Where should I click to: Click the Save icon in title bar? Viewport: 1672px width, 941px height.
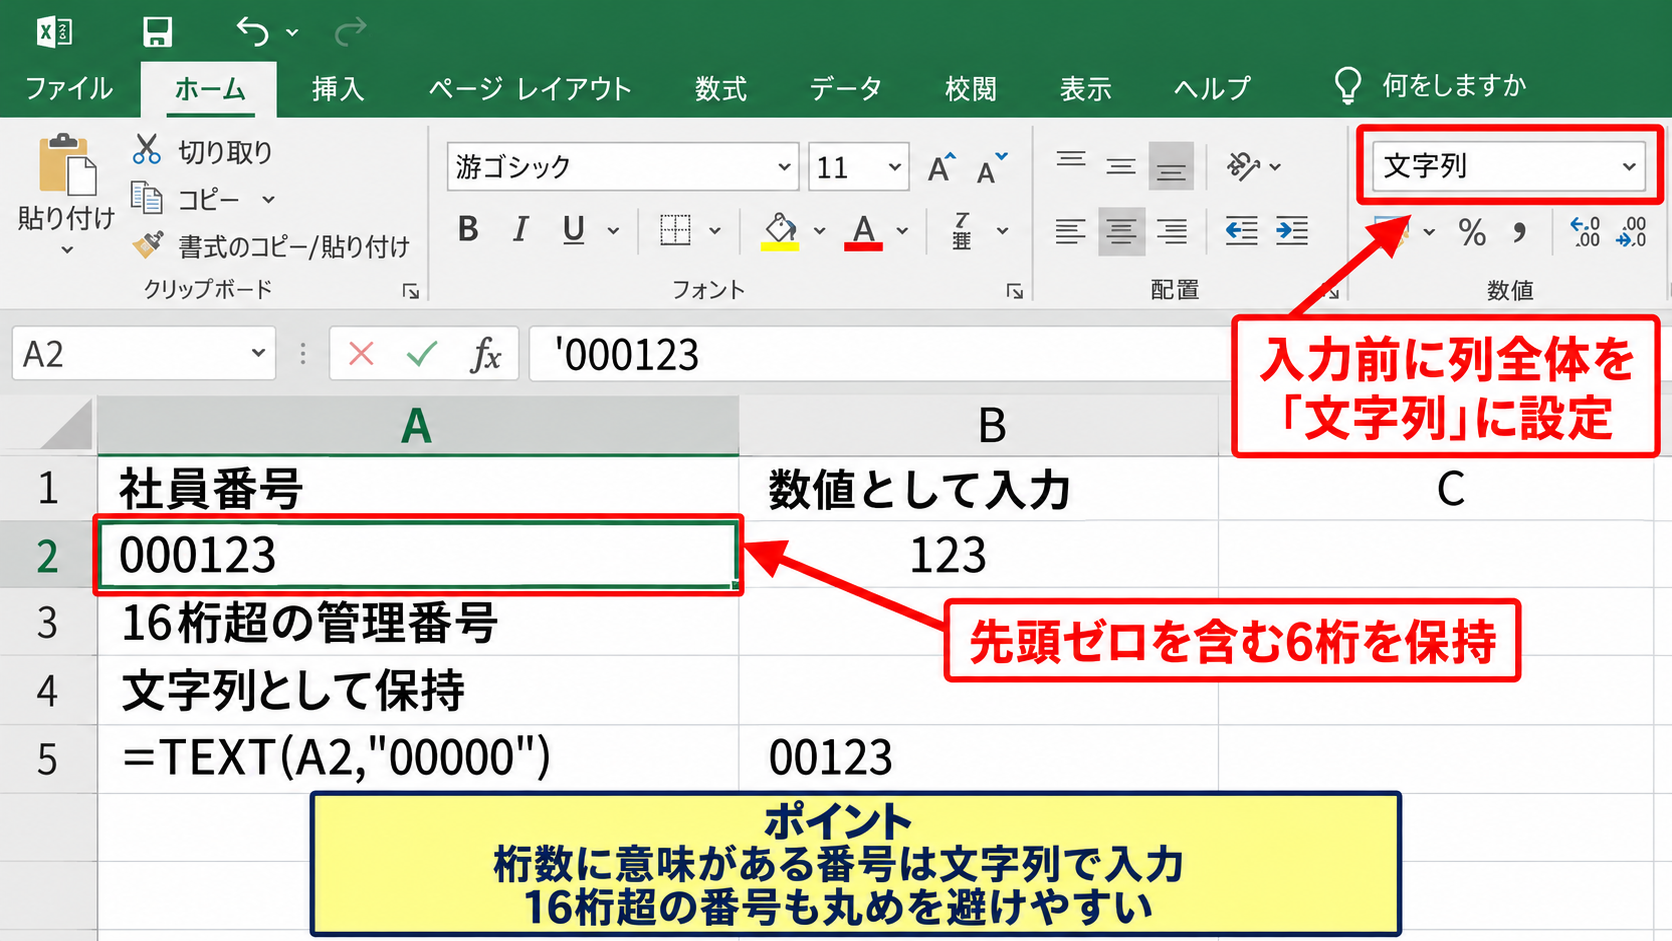pos(157,32)
